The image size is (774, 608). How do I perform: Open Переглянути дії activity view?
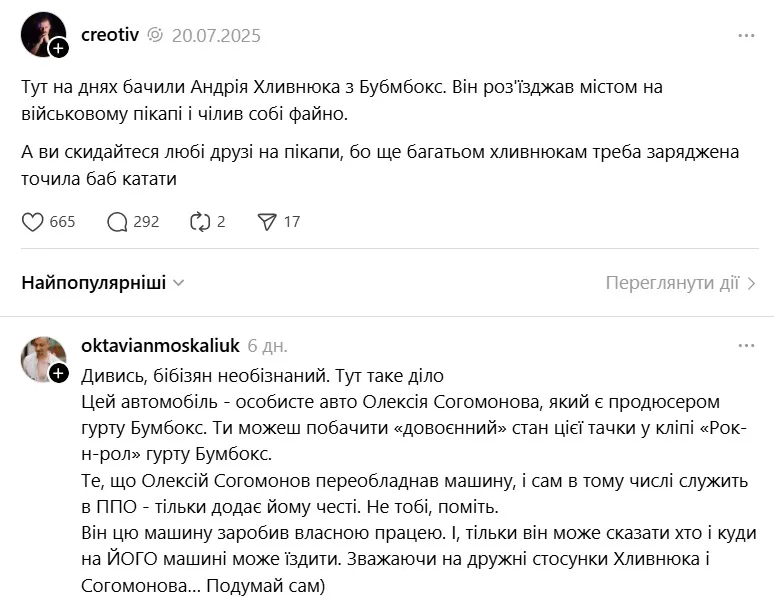pyautogui.click(x=680, y=283)
